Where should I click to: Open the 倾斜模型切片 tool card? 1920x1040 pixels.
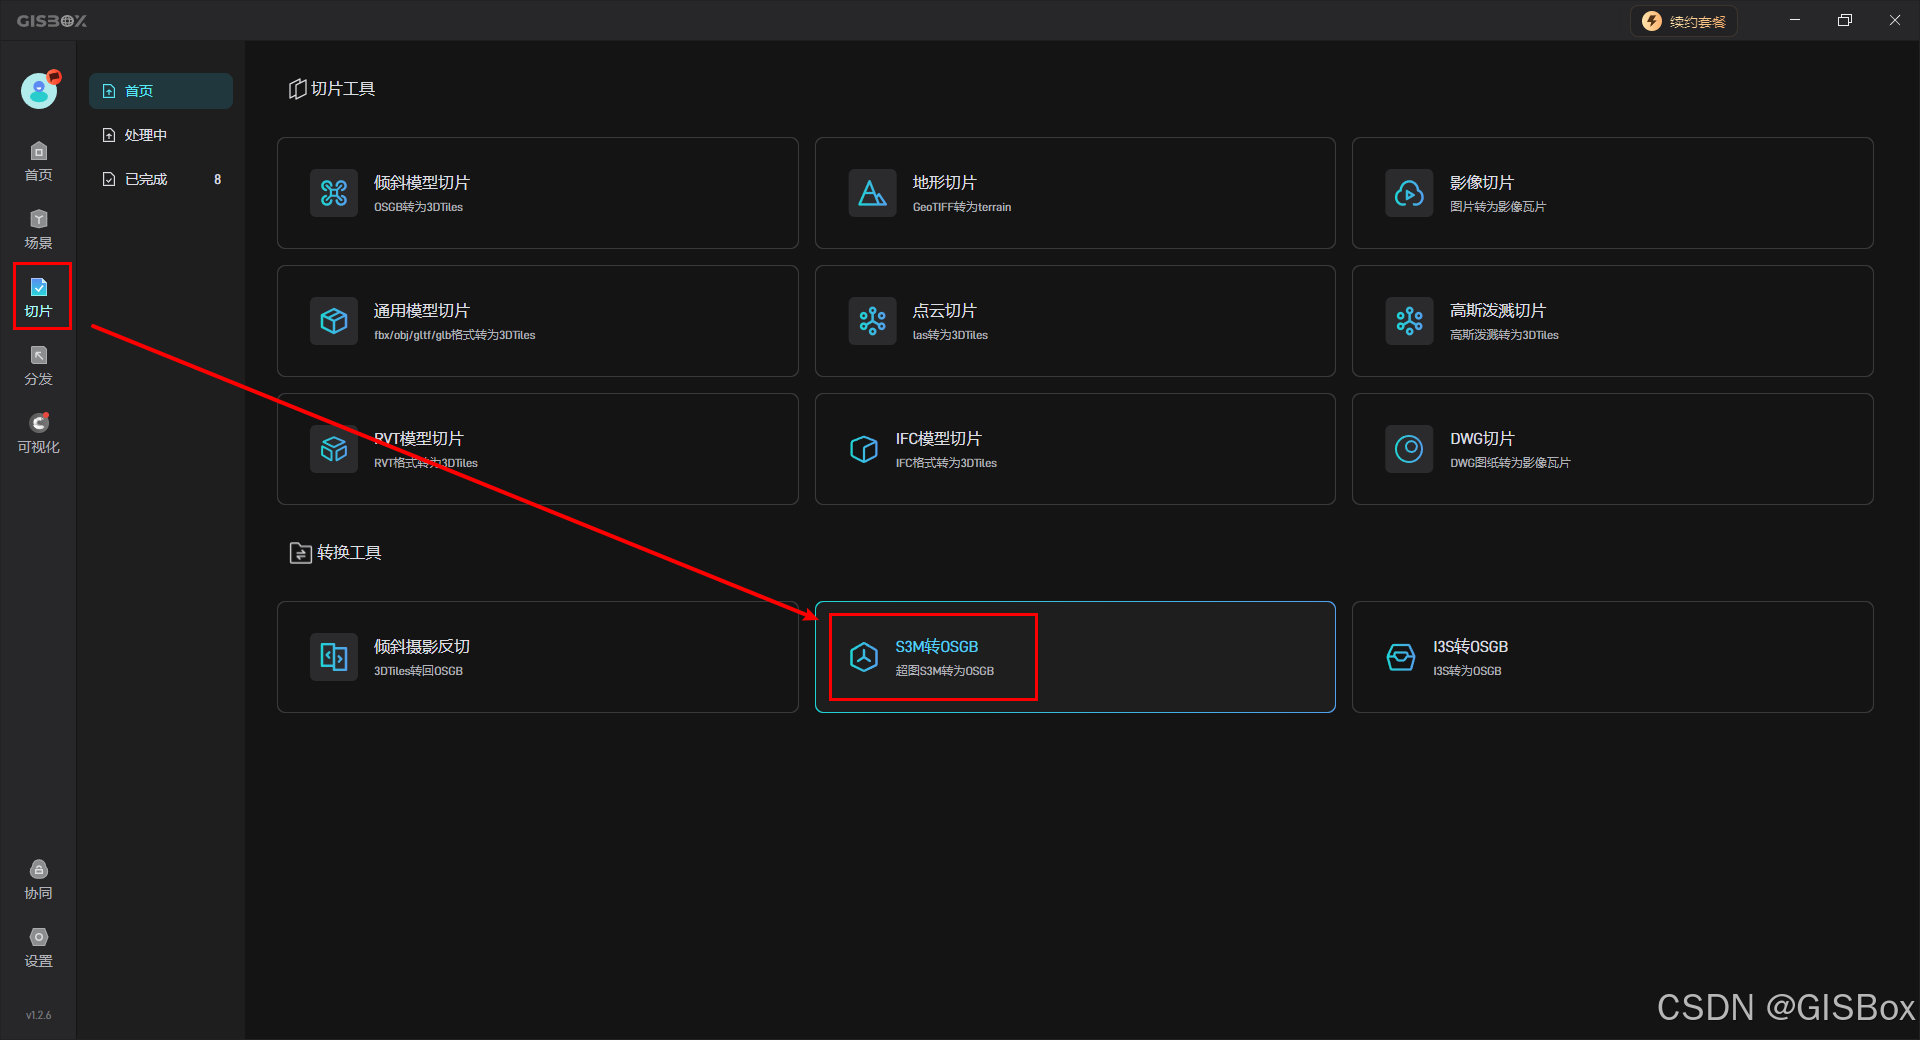point(538,193)
